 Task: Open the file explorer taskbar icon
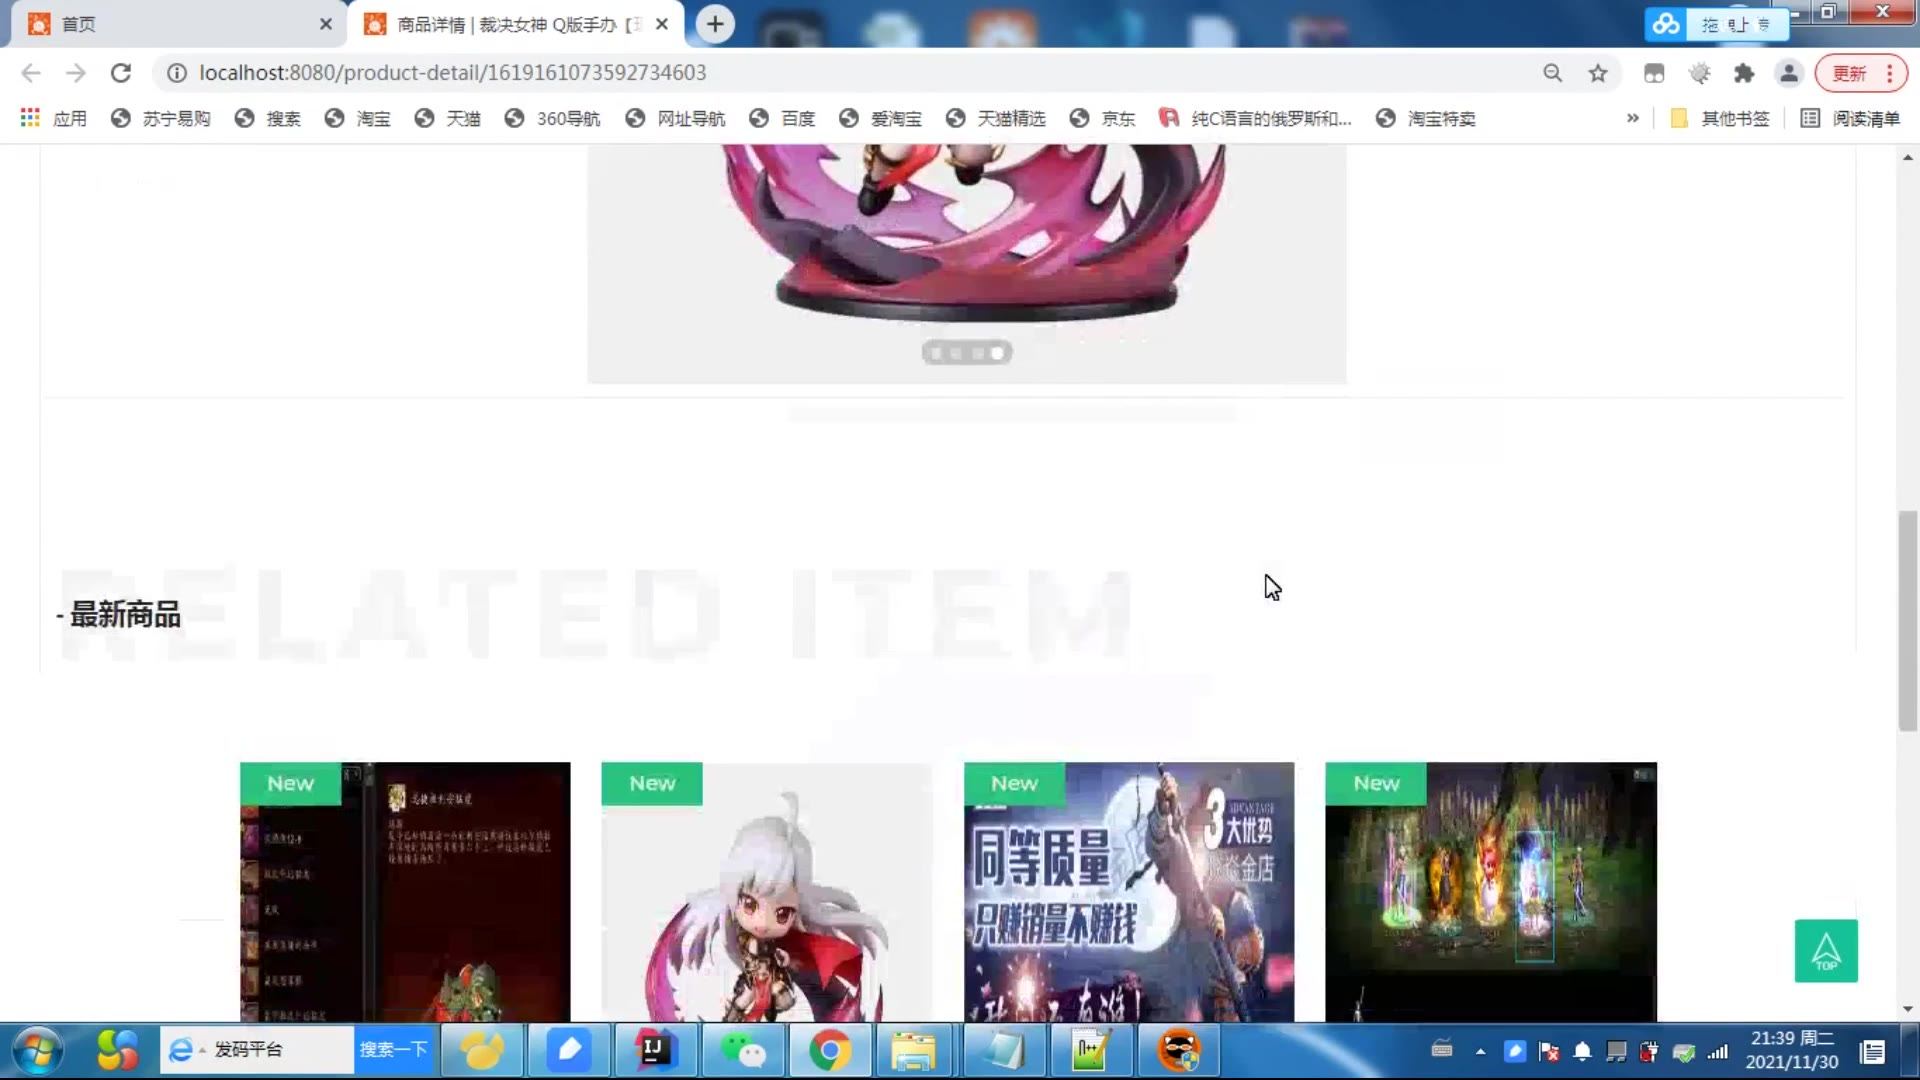(913, 1051)
